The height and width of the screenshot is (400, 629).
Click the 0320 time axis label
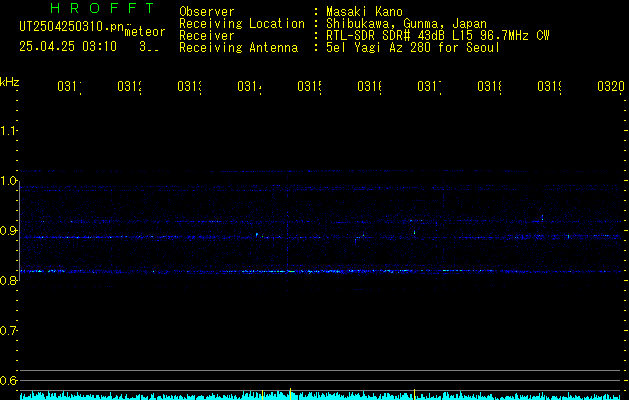611,86
